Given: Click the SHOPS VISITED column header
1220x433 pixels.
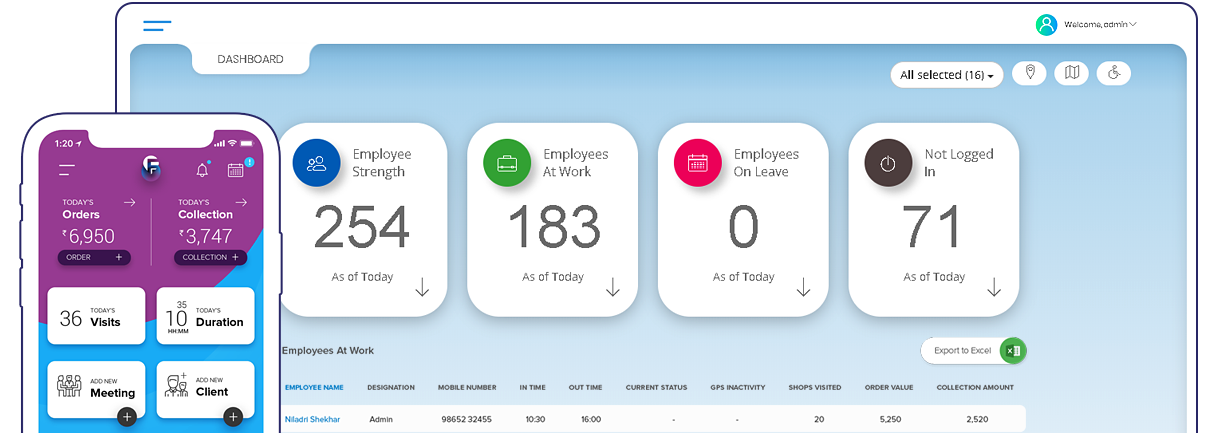Looking at the screenshot, I should pos(814,387).
